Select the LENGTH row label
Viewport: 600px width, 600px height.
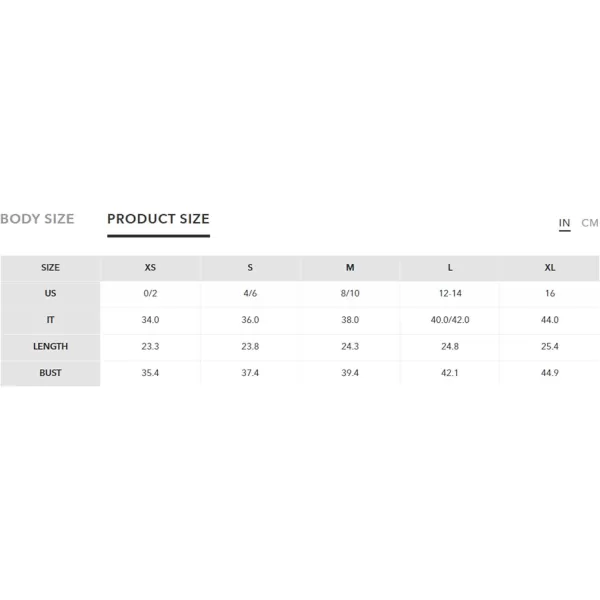(x=51, y=347)
